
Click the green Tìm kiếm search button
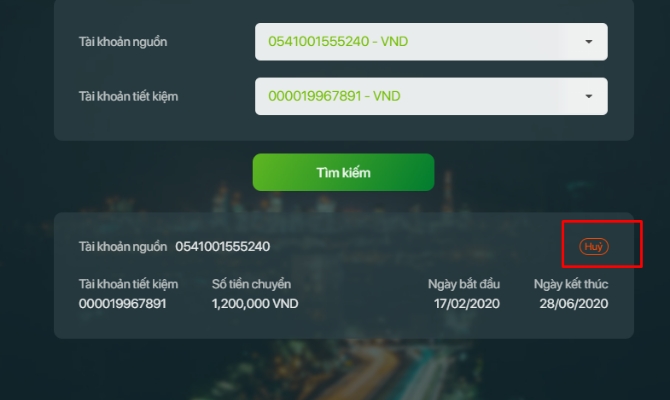344,172
